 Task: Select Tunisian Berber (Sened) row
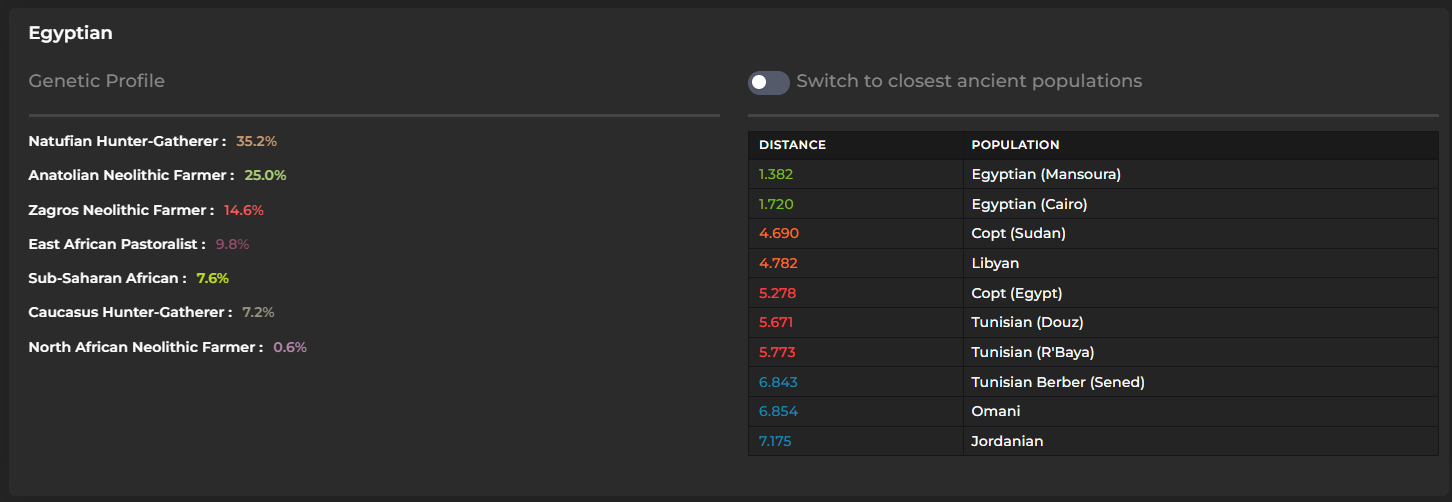tap(1057, 382)
